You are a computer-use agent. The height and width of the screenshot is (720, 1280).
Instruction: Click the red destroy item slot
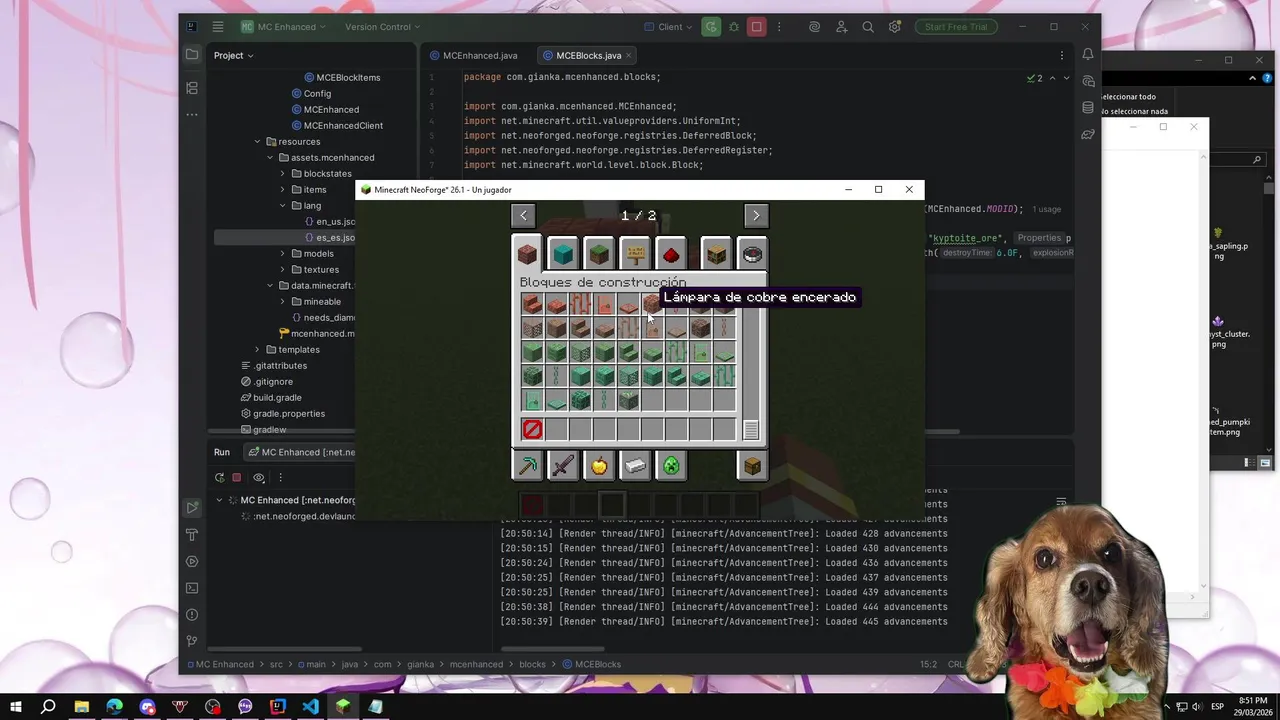point(532,429)
